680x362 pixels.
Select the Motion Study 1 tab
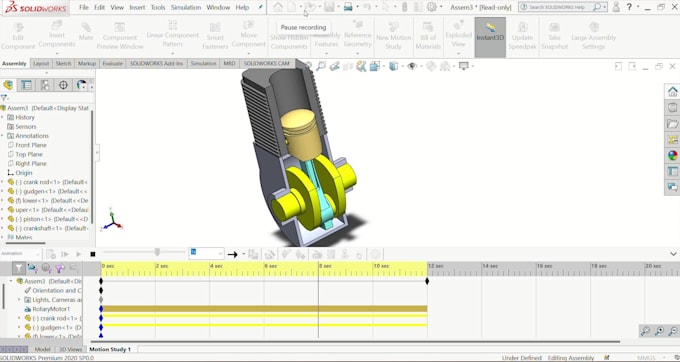pyautogui.click(x=110, y=349)
